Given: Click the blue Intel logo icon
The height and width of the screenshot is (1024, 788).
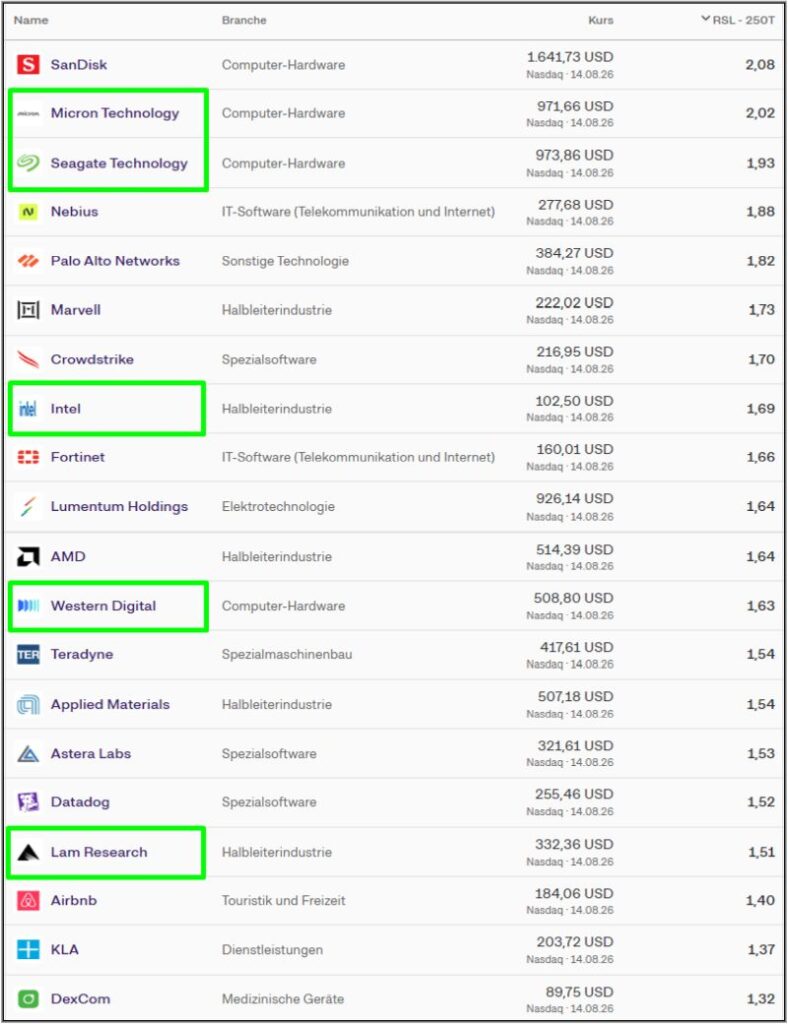Looking at the screenshot, I should [28, 408].
